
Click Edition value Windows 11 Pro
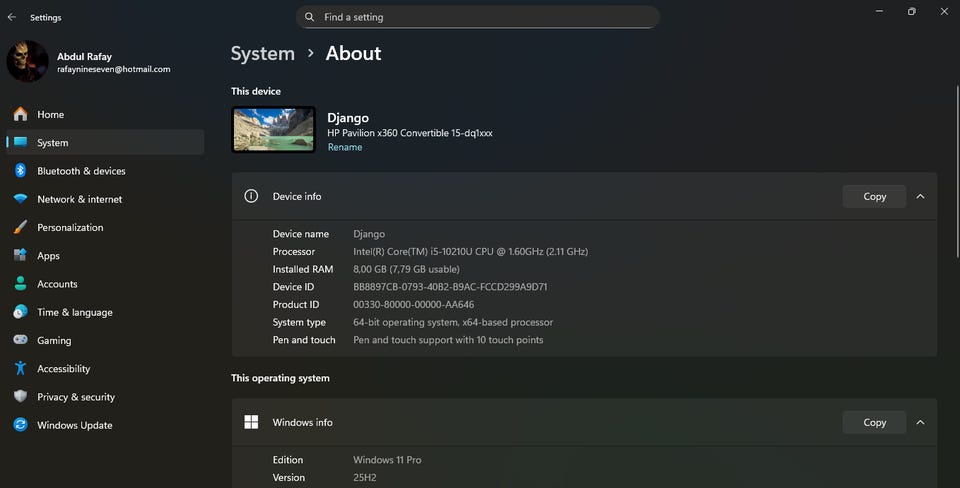[387, 460]
